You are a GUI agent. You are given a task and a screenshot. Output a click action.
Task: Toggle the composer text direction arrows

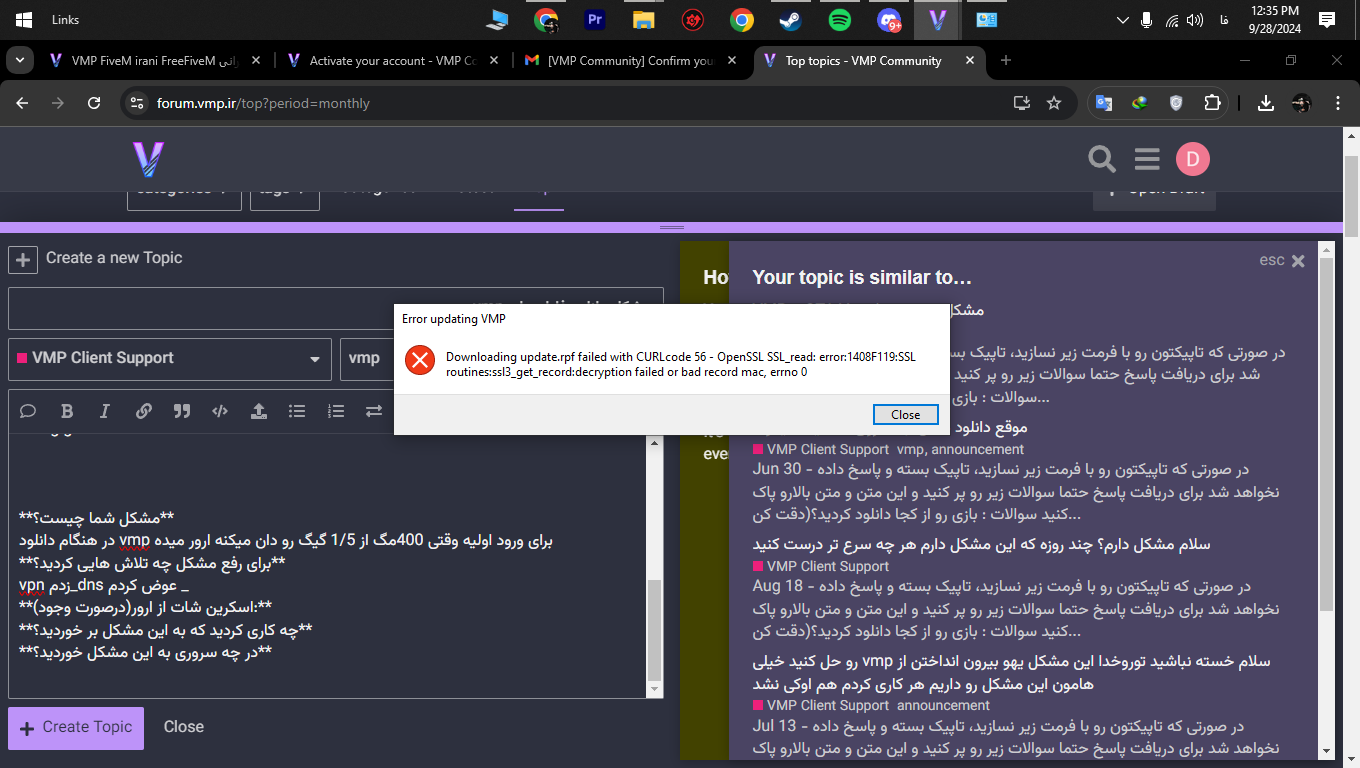(x=374, y=411)
